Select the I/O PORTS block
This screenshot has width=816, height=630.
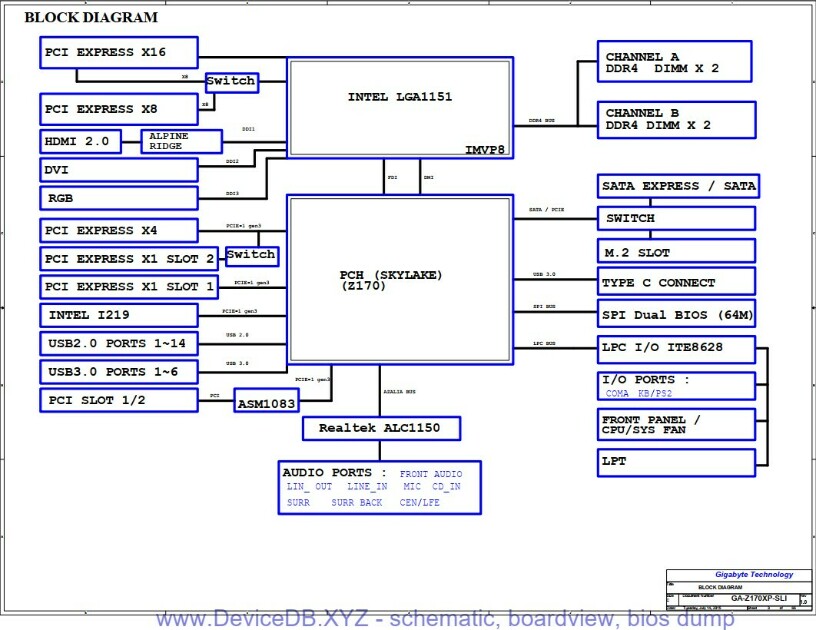[676, 386]
